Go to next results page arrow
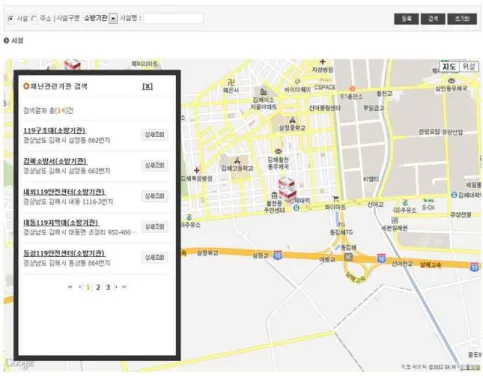The width and height of the screenshot is (483, 376). click(116, 287)
